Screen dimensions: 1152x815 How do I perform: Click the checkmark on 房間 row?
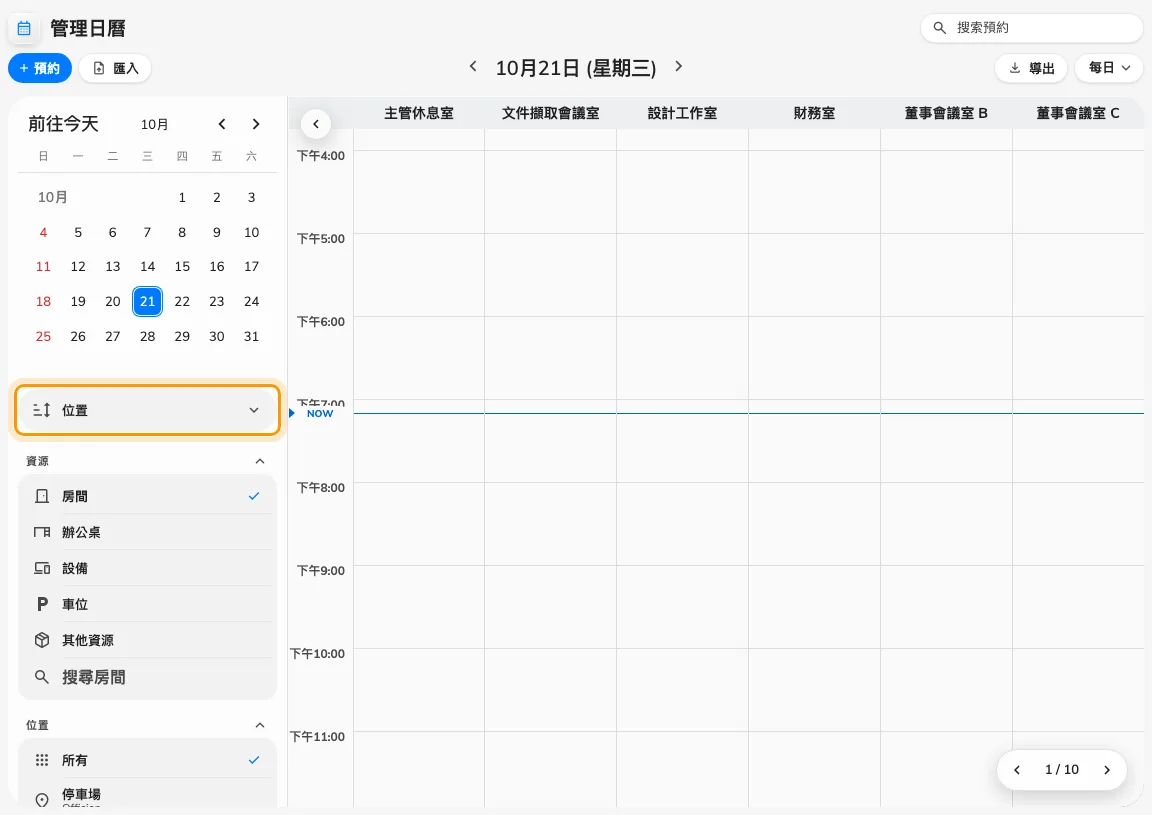point(253,496)
